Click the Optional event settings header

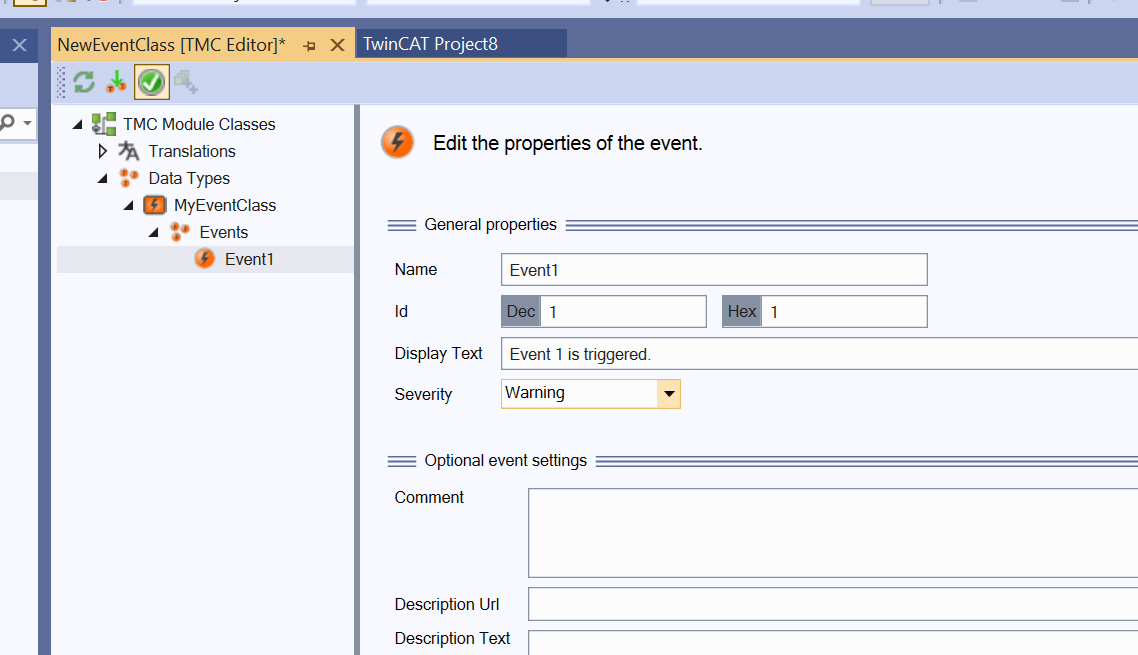coord(505,460)
